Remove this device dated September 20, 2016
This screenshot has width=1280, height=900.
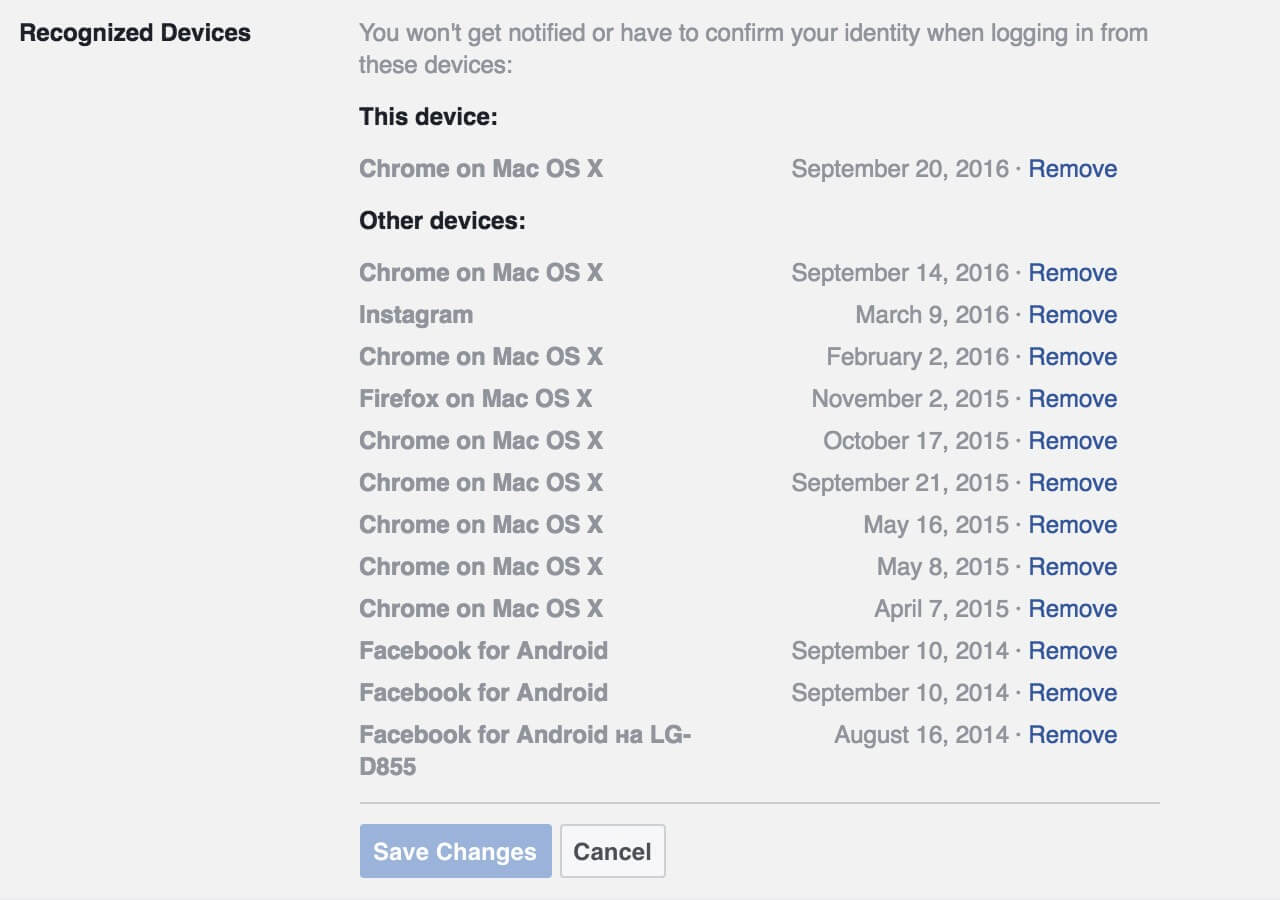1072,169
